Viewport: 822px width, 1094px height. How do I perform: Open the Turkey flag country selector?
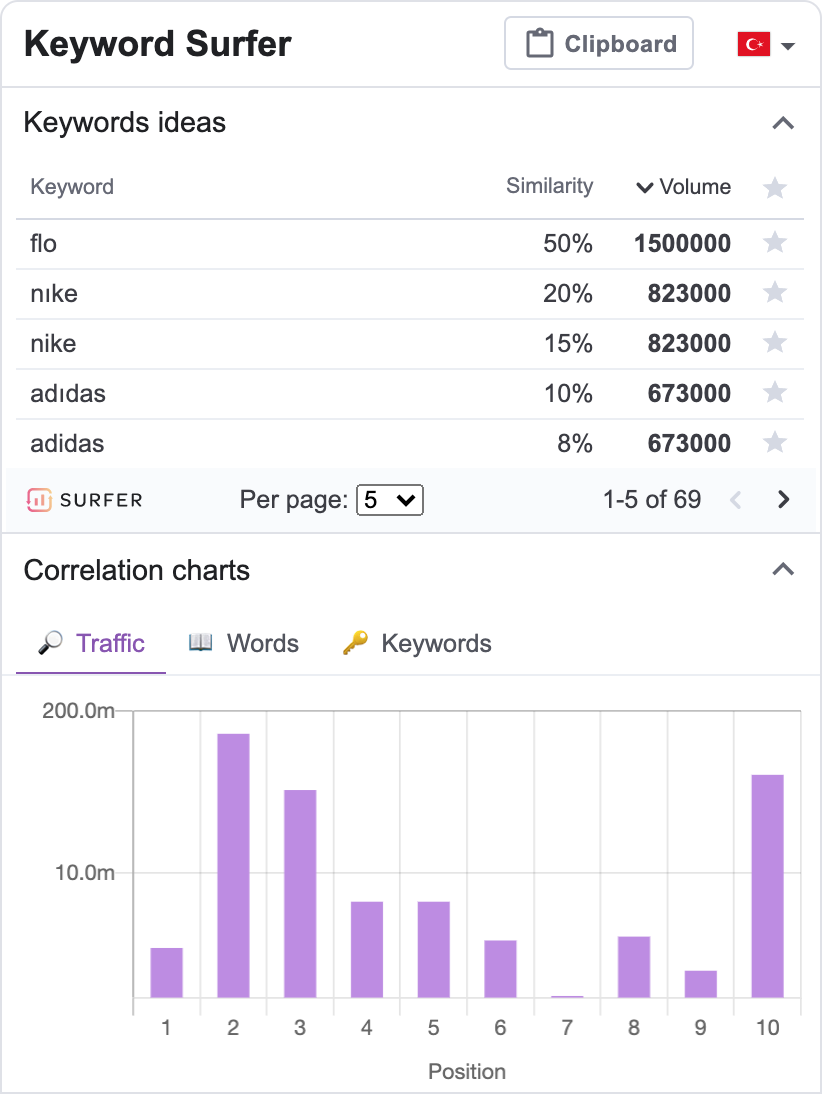click(766, 45)
